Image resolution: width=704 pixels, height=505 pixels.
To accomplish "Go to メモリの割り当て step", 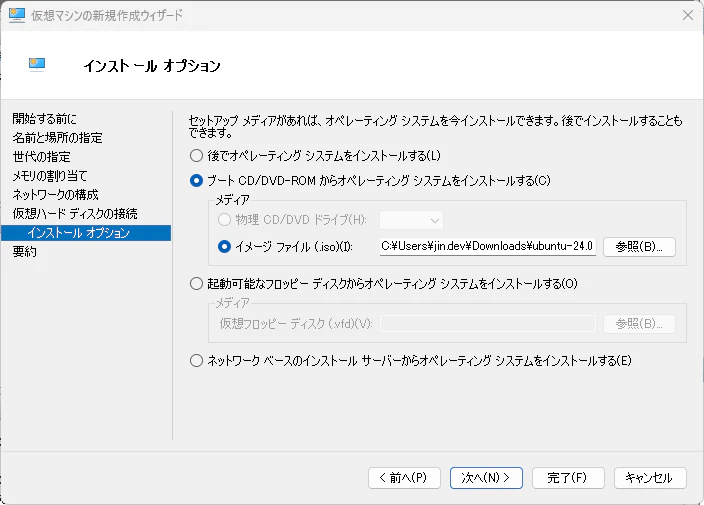I will [50, 176].
